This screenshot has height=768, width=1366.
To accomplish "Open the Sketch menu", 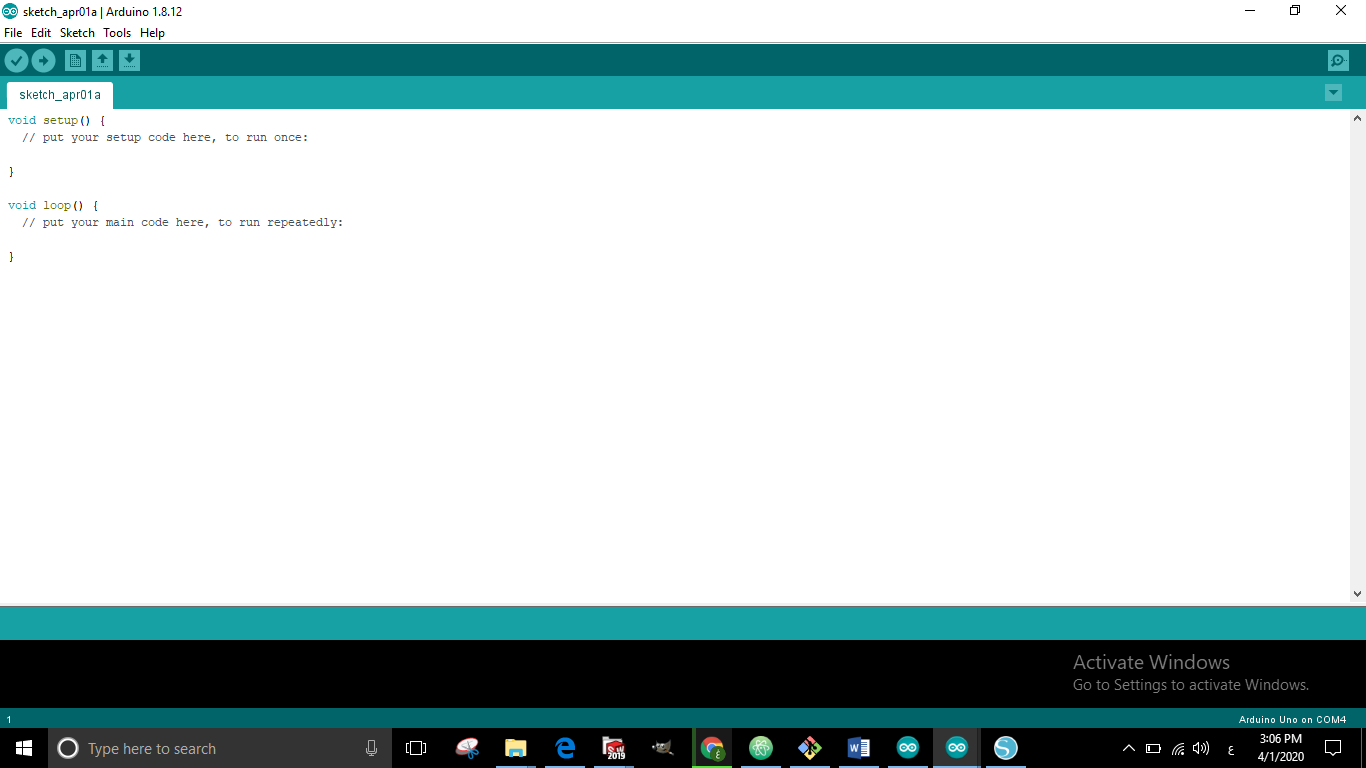I will pyautogui.click(x=77, y=33).
